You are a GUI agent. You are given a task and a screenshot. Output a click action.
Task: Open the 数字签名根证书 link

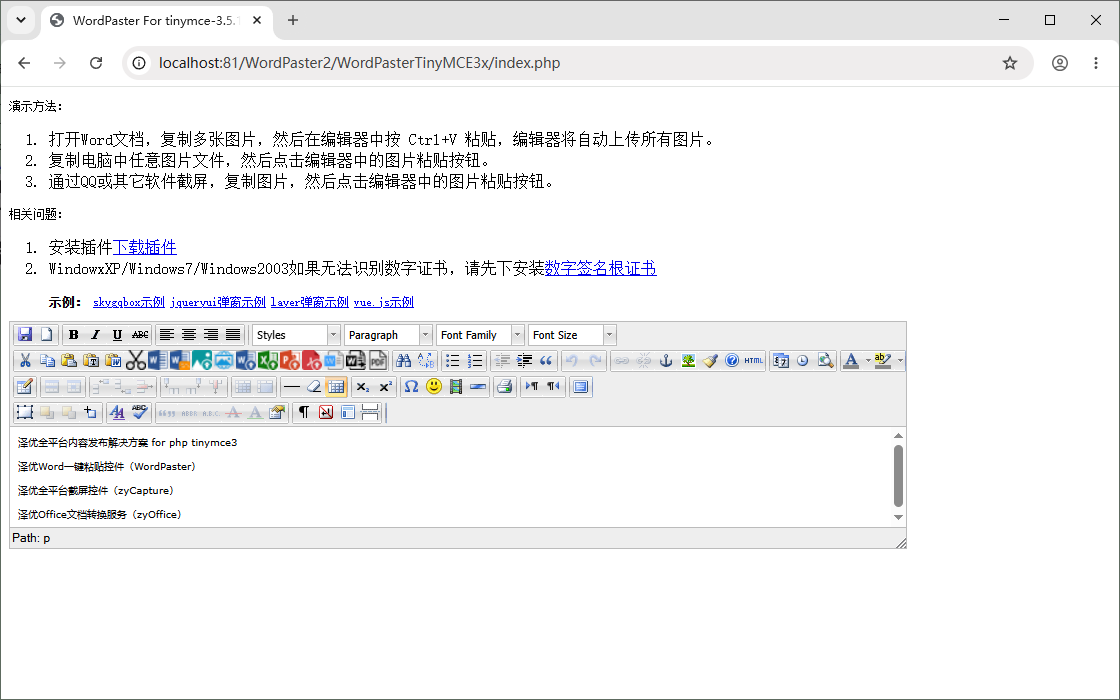[x=601, y=269]
